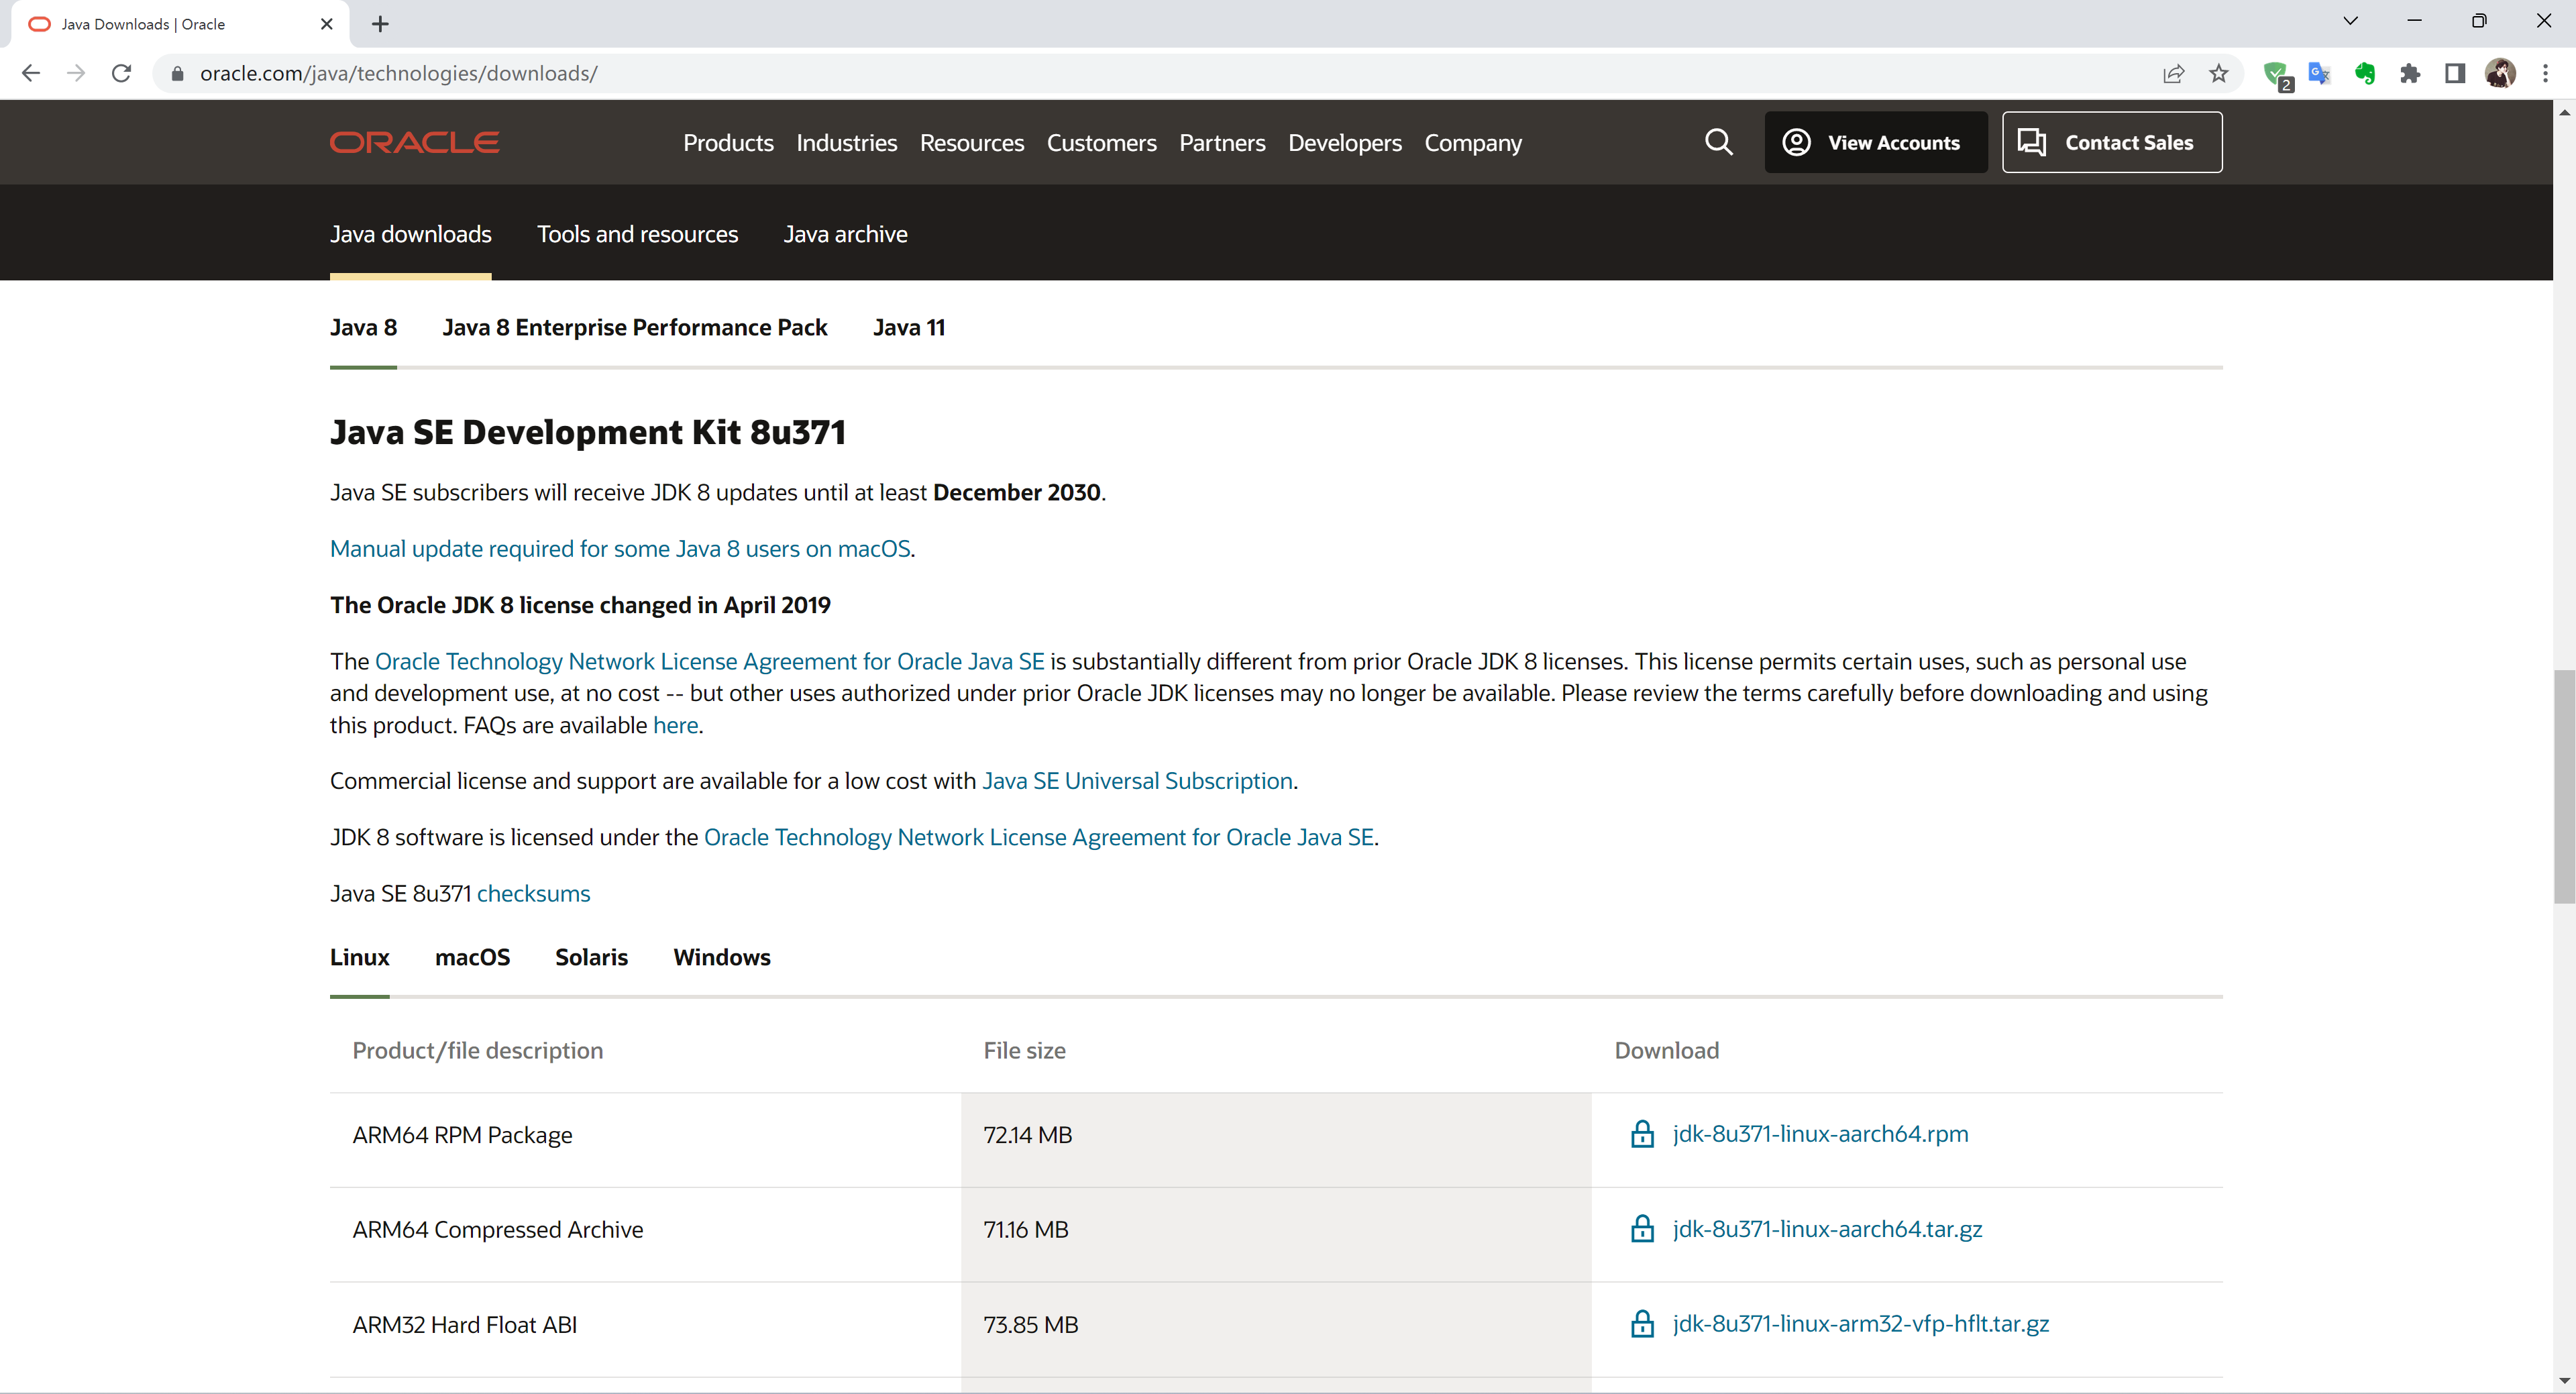The image size is (2576, 1394).
Task: Open the license agreement link after 'licensed under the'
Action: [x=1038, y=838]
